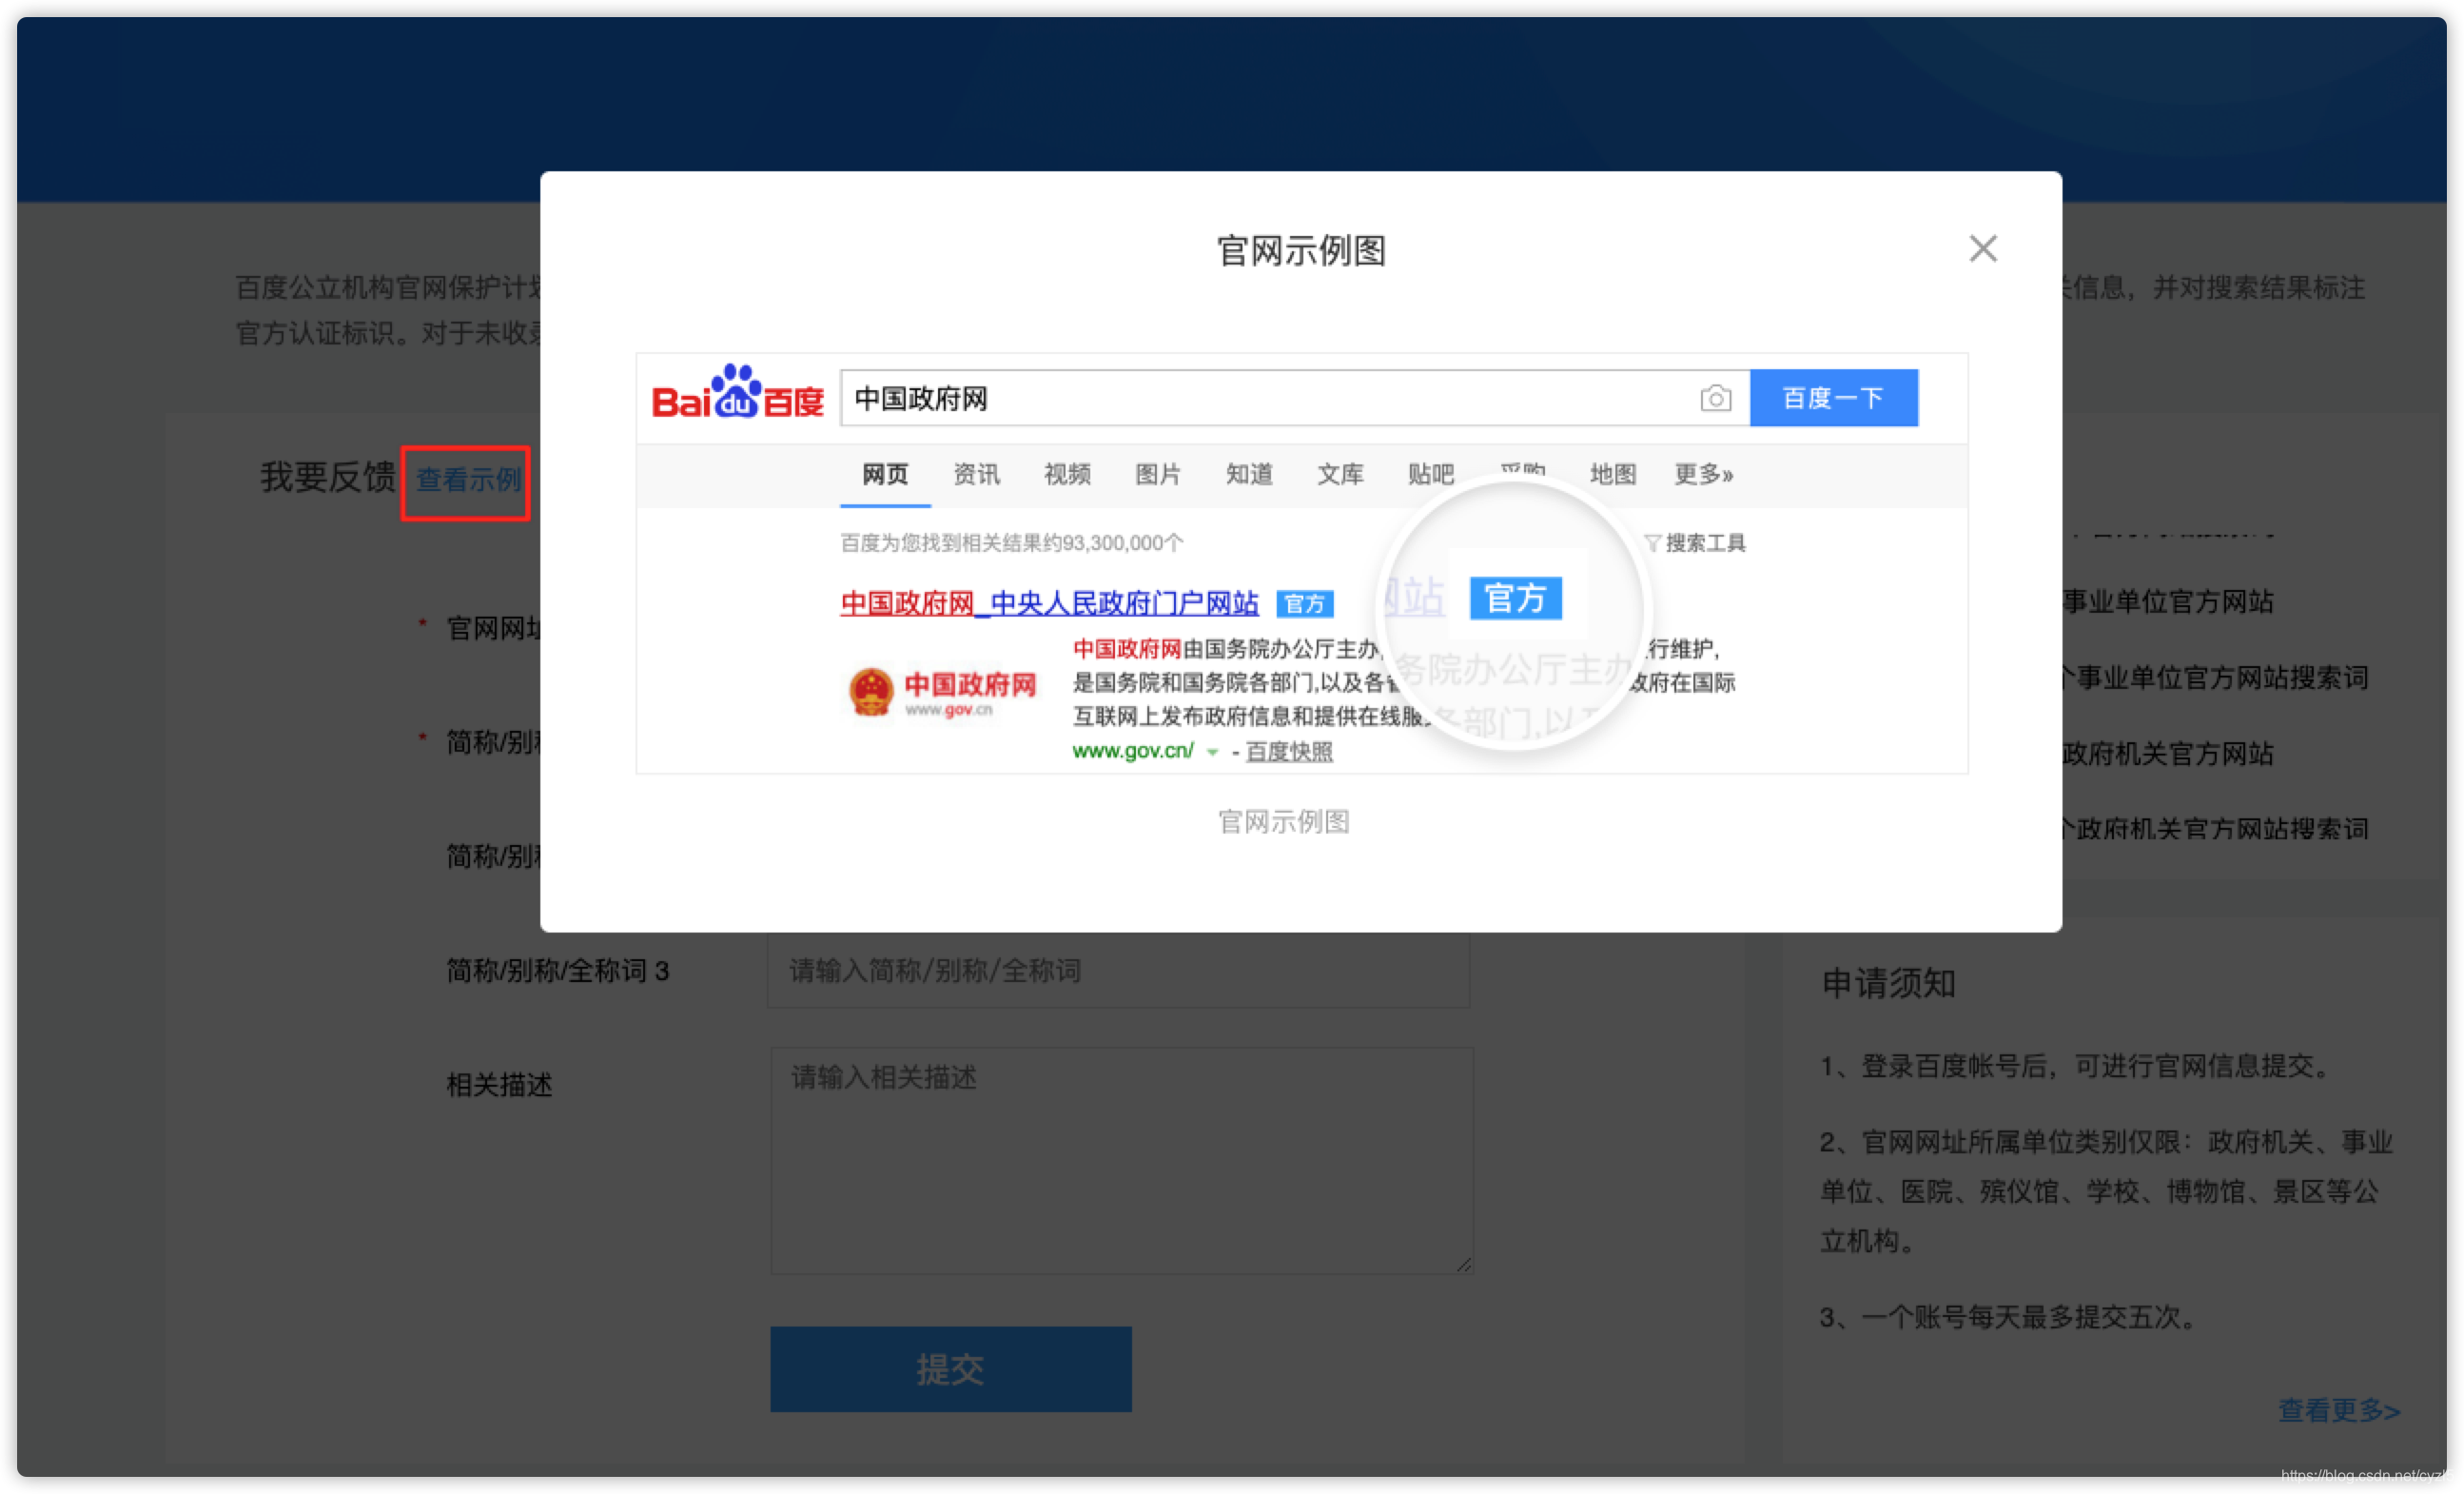Image resolution: width=2464 pixels, height=1494 pixels.
Task: Click the 政府机关官方网站 text
Action: (2167, 753)
